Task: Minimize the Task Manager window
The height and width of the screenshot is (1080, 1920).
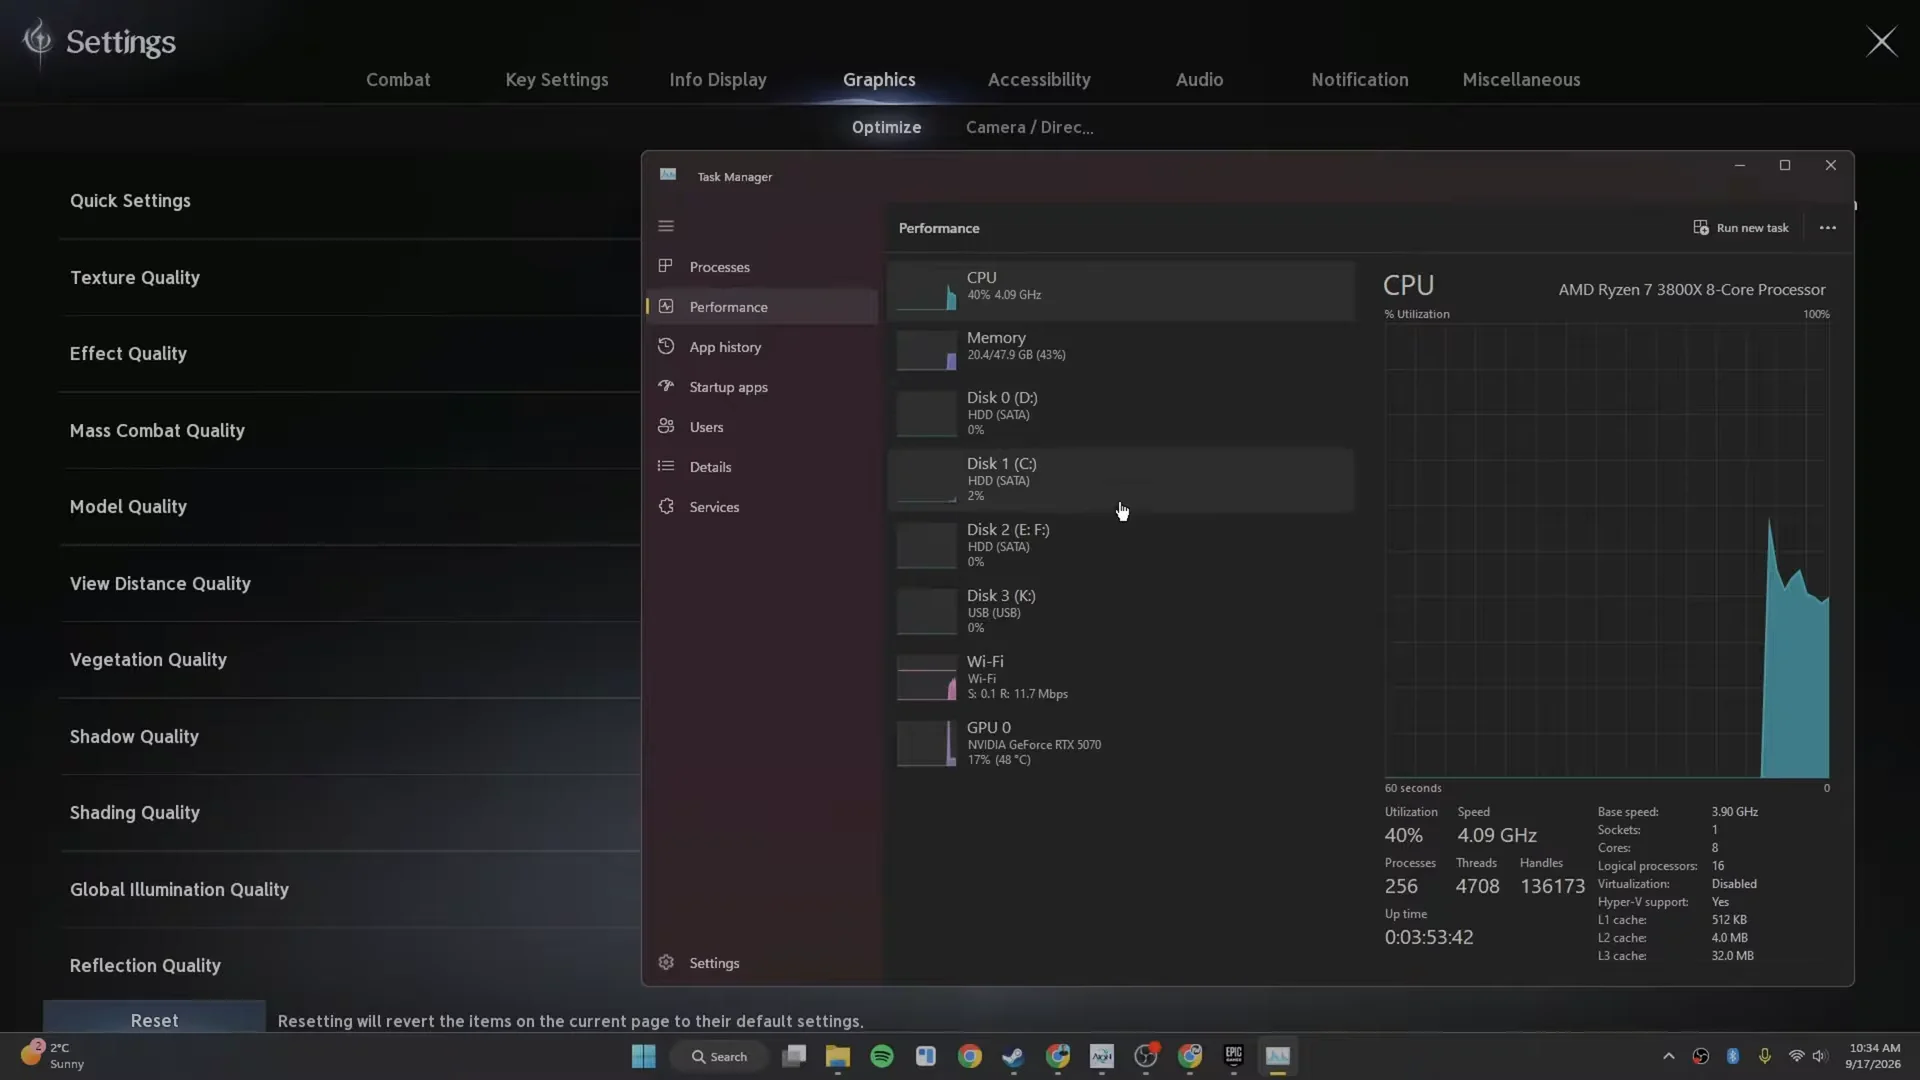Action: point(1739,165)
